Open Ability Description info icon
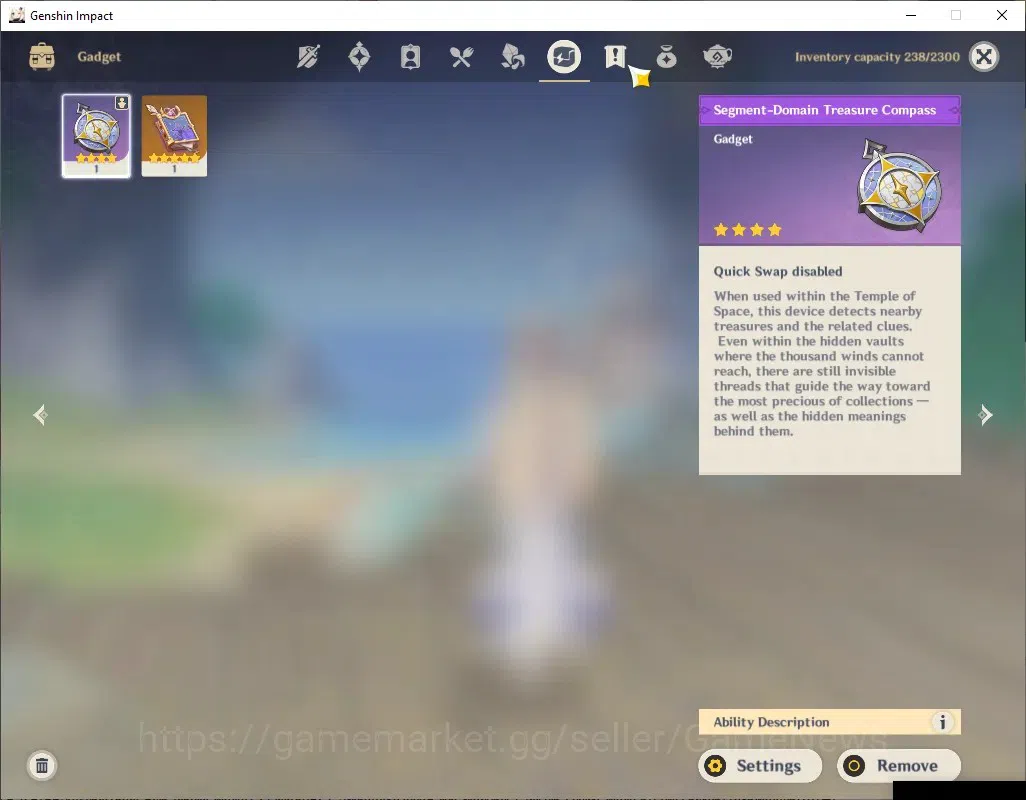The height and width of the screenshot is (800, 1026). (942, 722)
